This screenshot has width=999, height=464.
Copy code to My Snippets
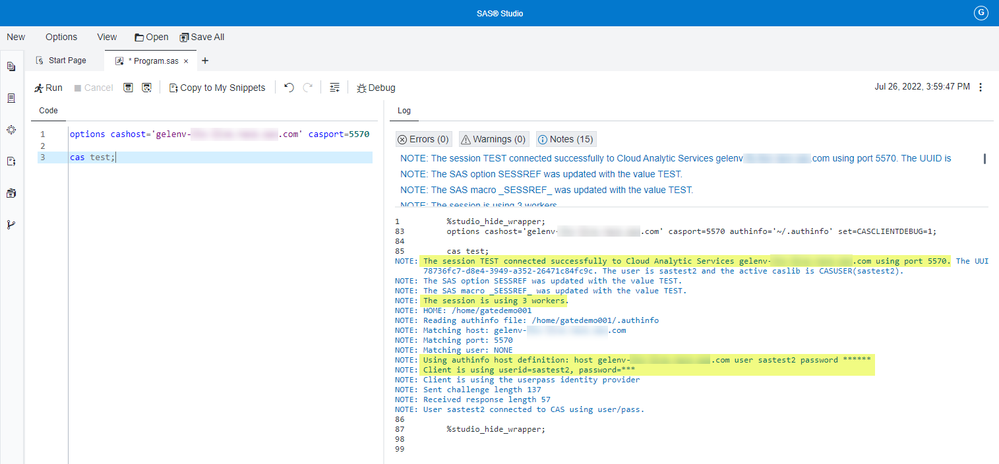[217, 88]
